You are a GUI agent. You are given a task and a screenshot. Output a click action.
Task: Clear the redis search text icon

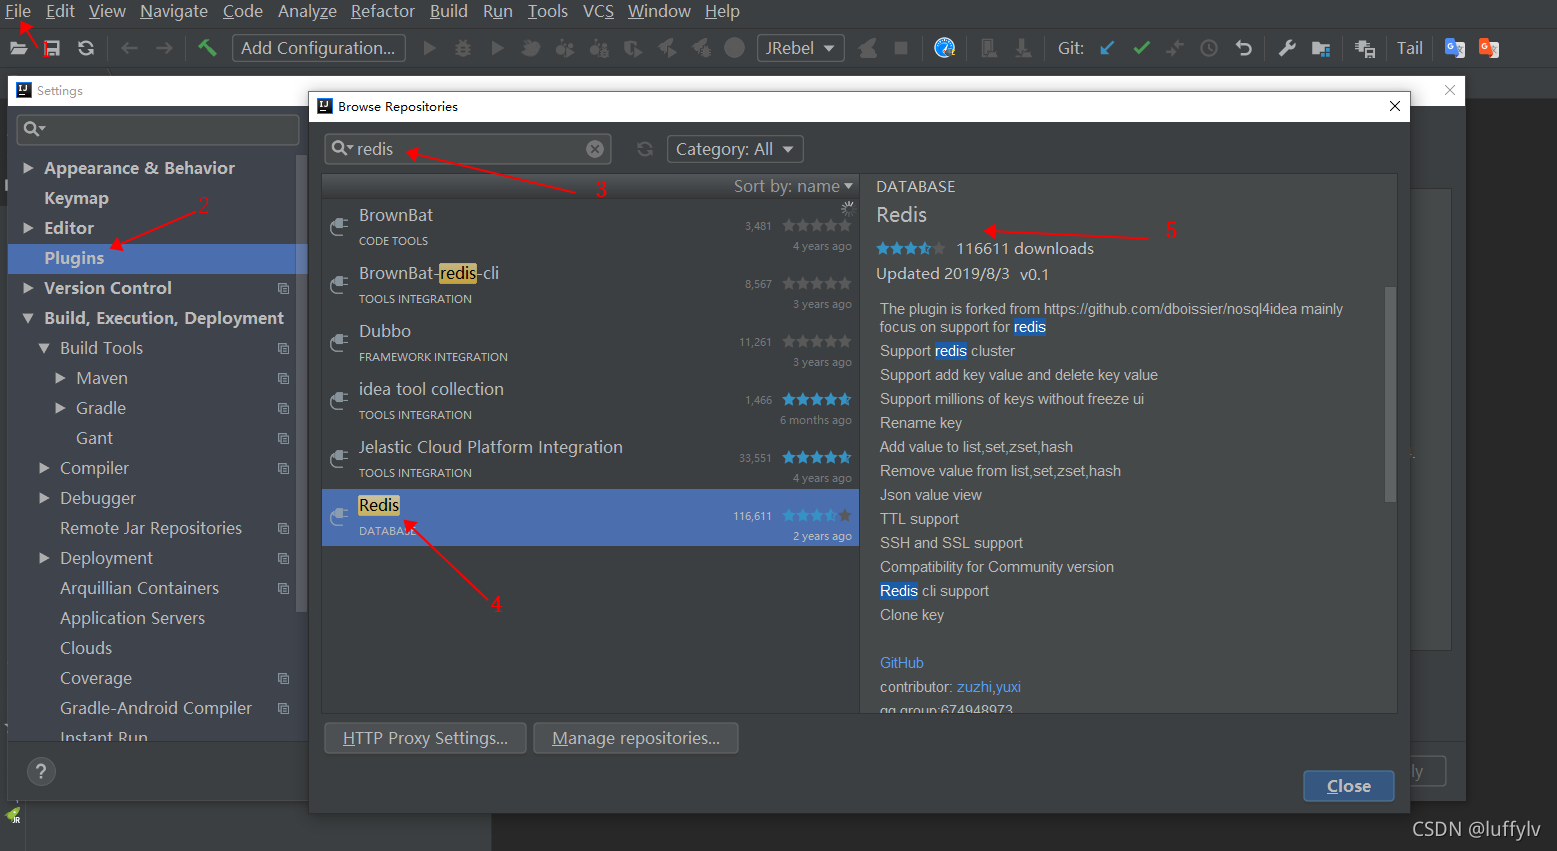(x=595, y=149)
